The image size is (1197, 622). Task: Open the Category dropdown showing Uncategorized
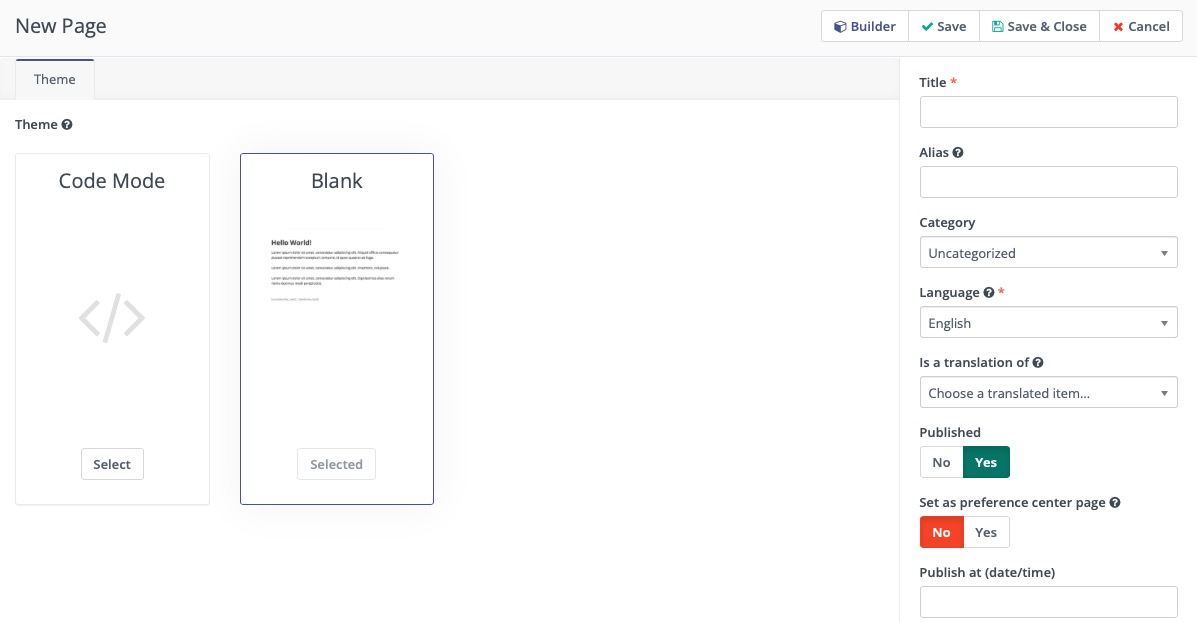coord(1048,252)
